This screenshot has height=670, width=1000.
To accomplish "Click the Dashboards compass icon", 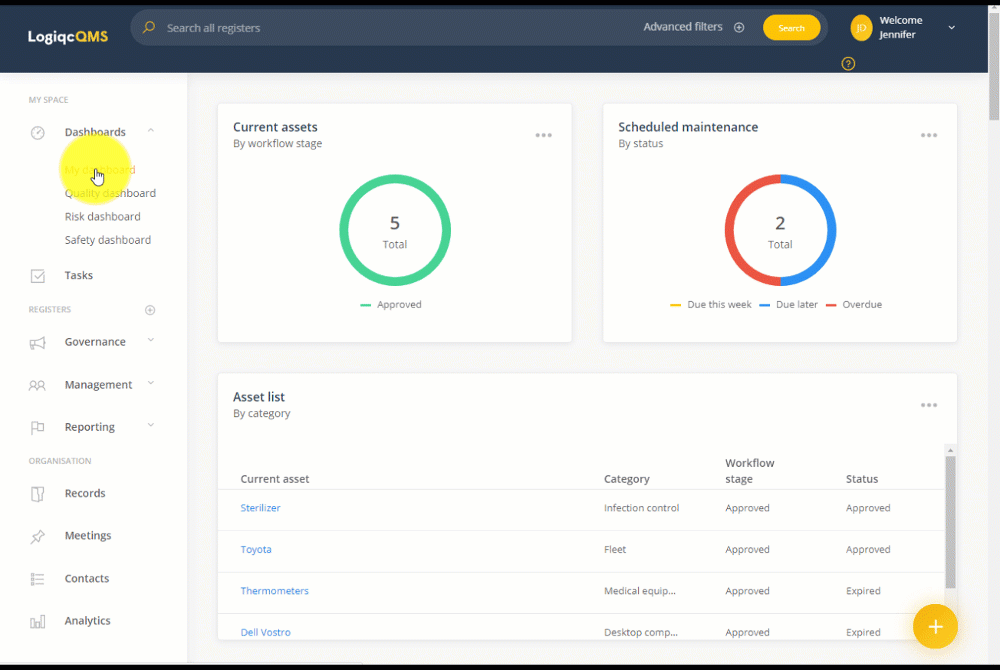I will (37, 132).
